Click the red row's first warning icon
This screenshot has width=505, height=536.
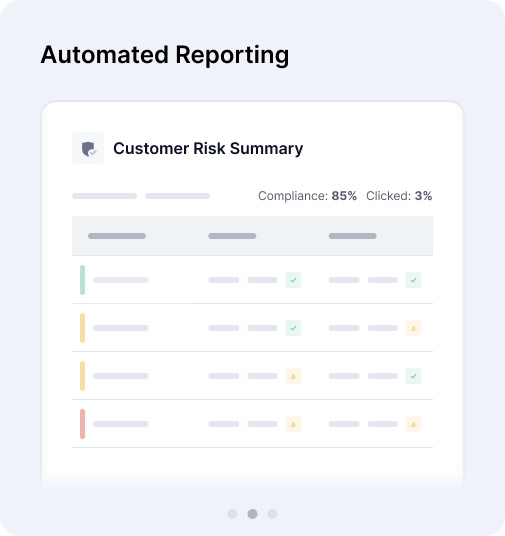pyautogui.click(x=293, y=424)
